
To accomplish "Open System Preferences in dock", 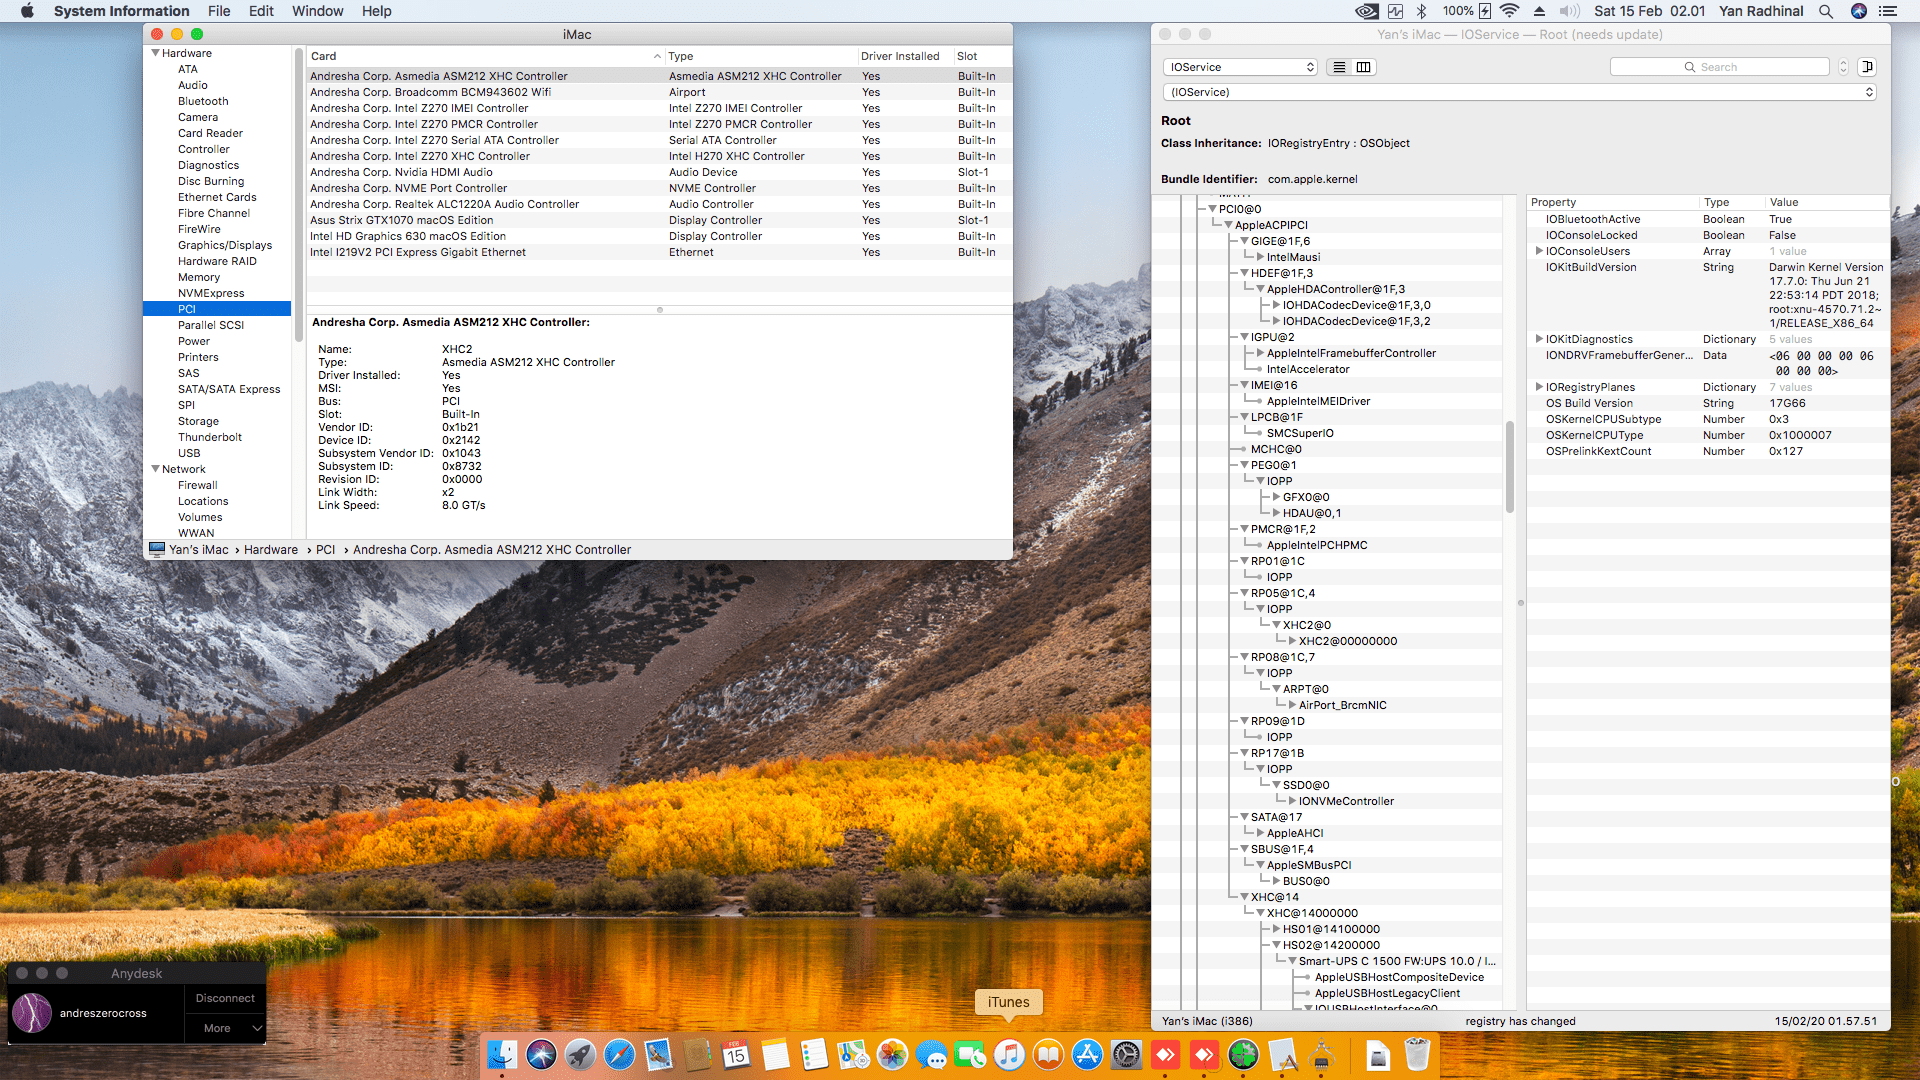I will (x=1126, y=1055).
